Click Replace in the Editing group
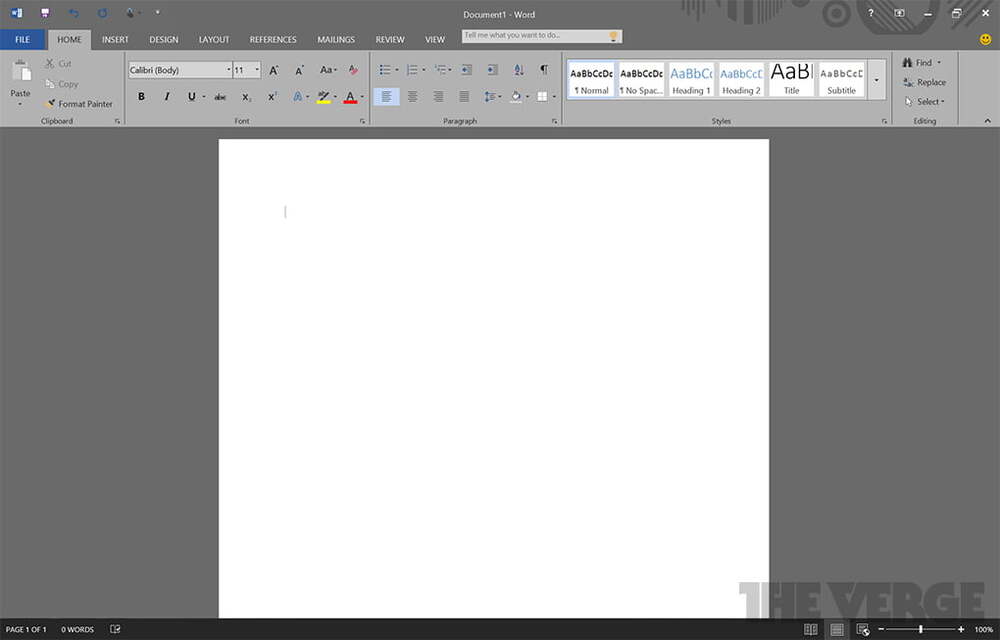1000x640 pixels. 925,82
